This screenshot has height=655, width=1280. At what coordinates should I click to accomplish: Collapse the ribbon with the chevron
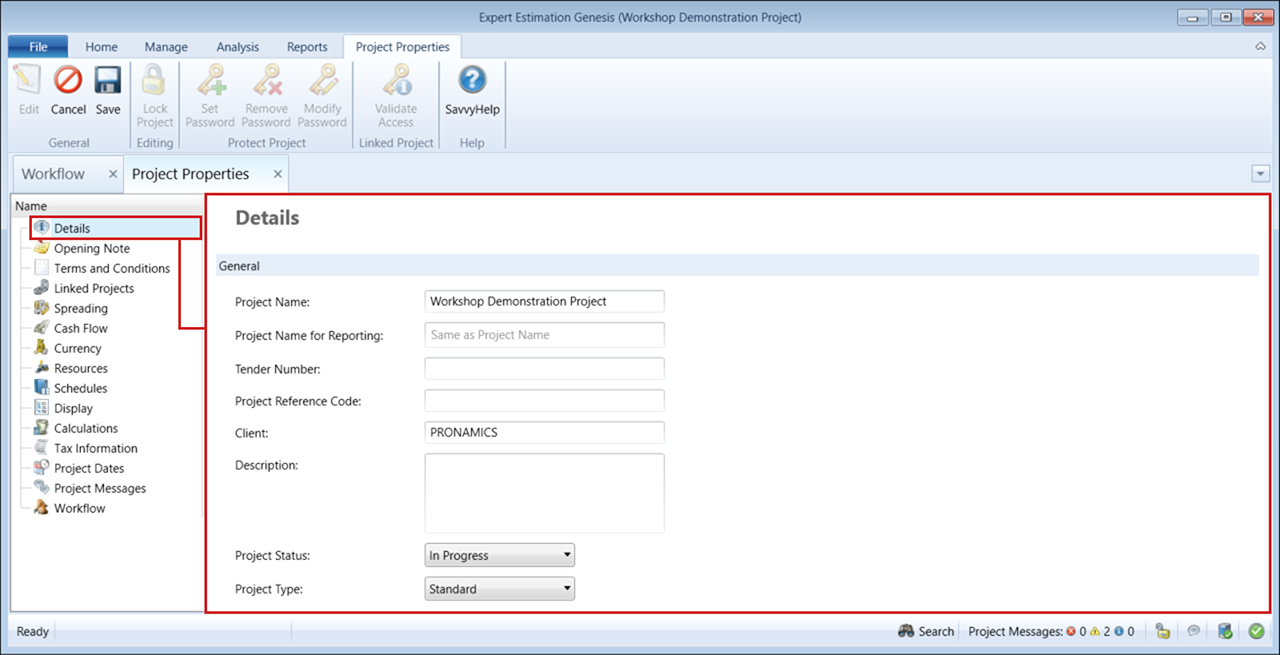coord(1260,47)
